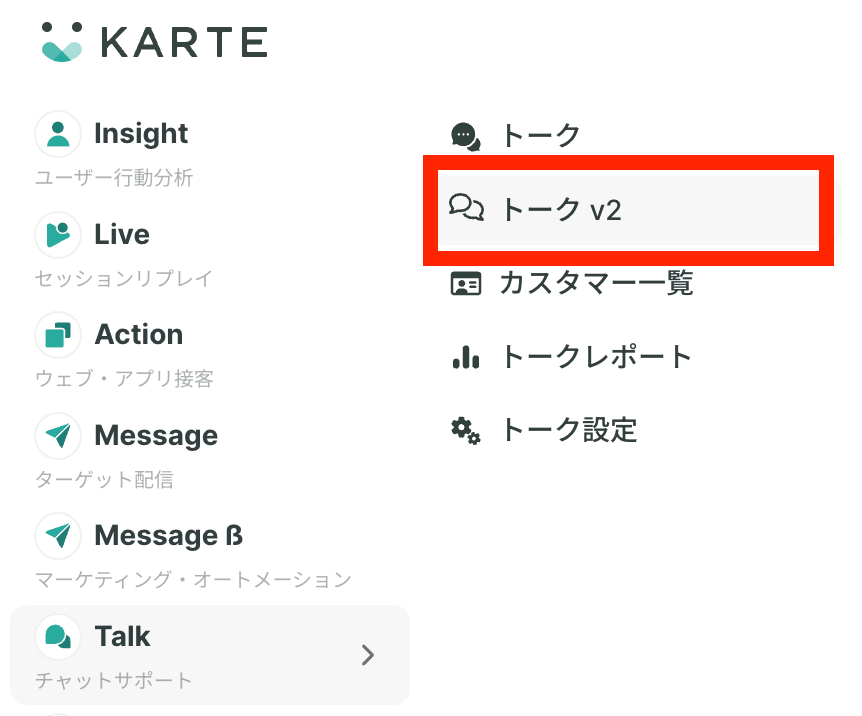Click the KARTE logo
This screenshot has height=716, width=862.
pyautogui.click(x=154, y=42)
